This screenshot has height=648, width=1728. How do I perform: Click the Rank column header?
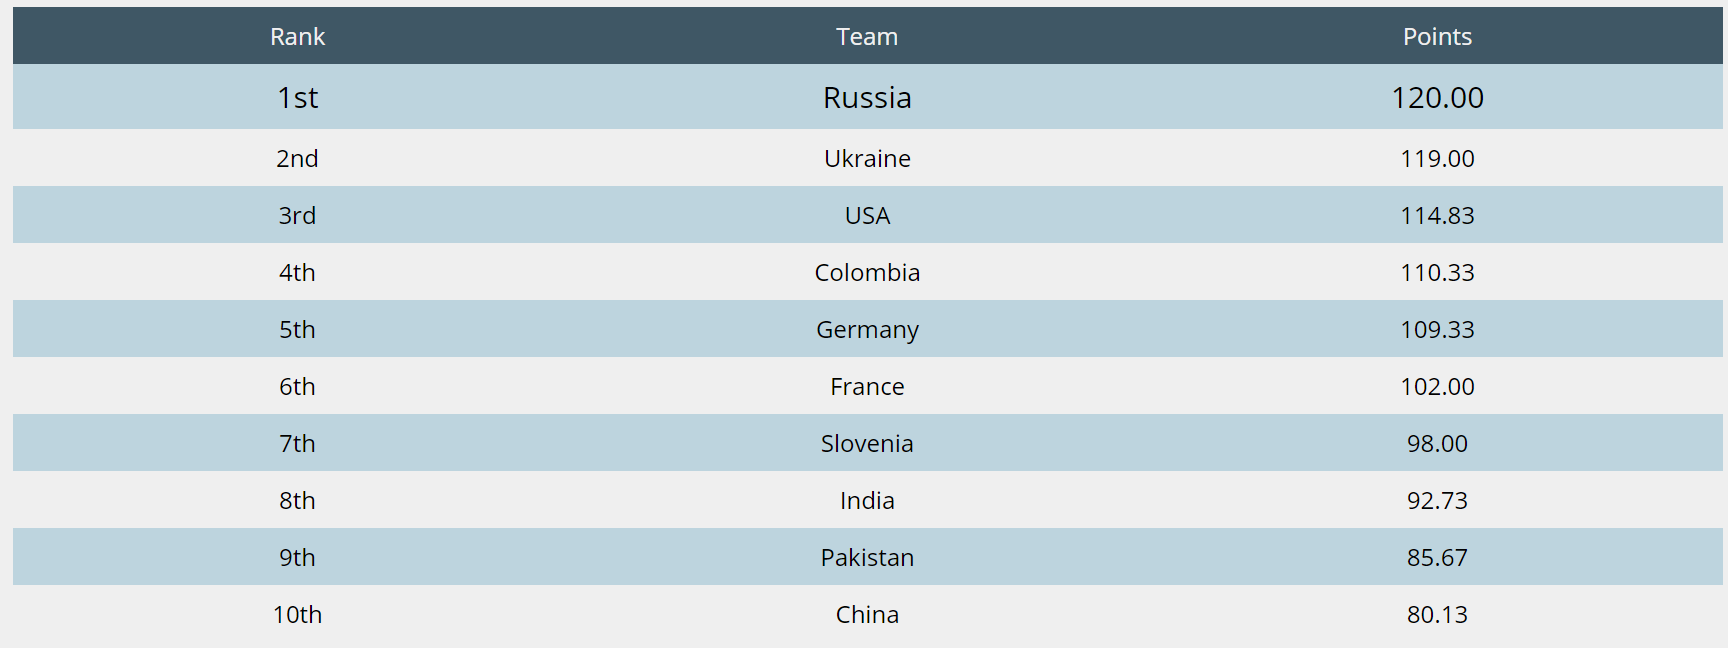297,37
